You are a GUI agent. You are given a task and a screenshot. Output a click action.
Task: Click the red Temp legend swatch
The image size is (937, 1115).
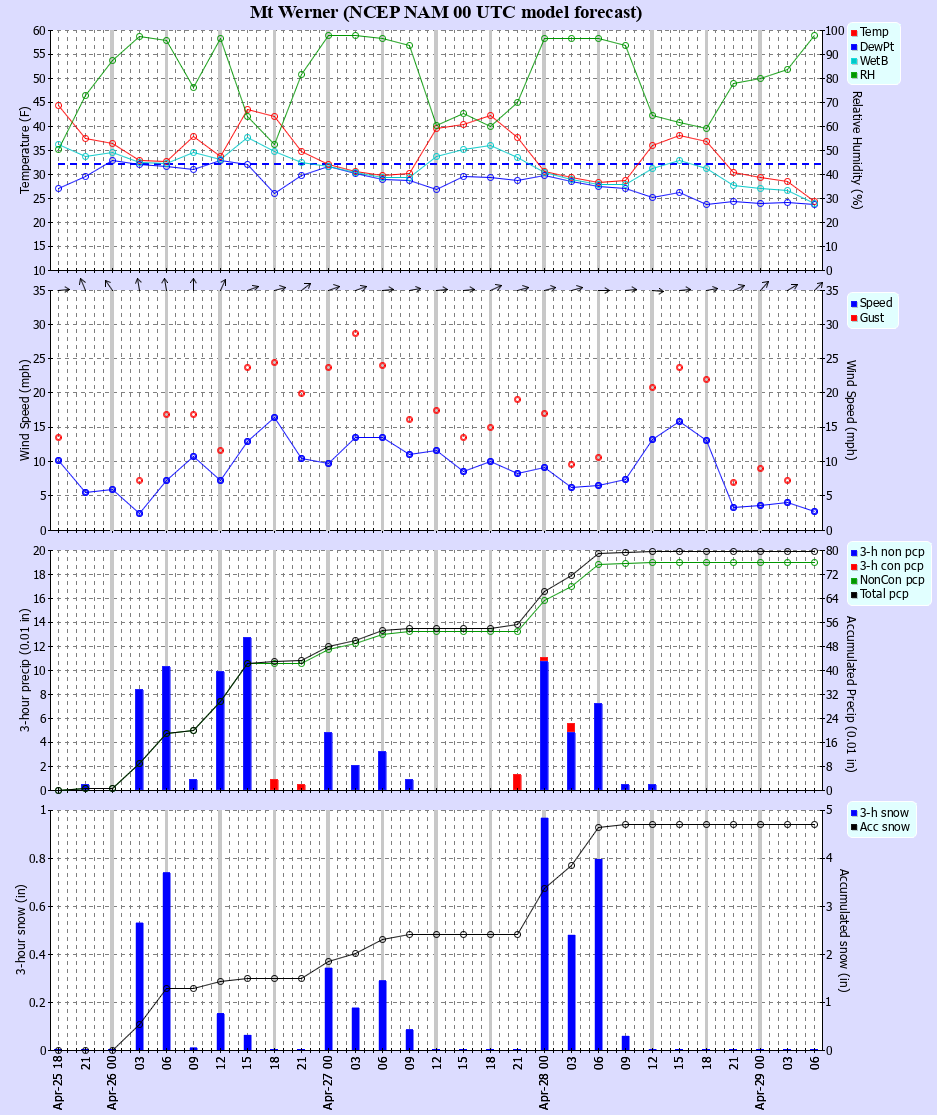click(x=854, y=32)
